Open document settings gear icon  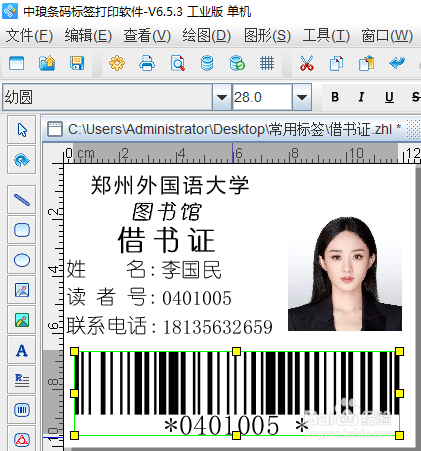pos(117,63)
